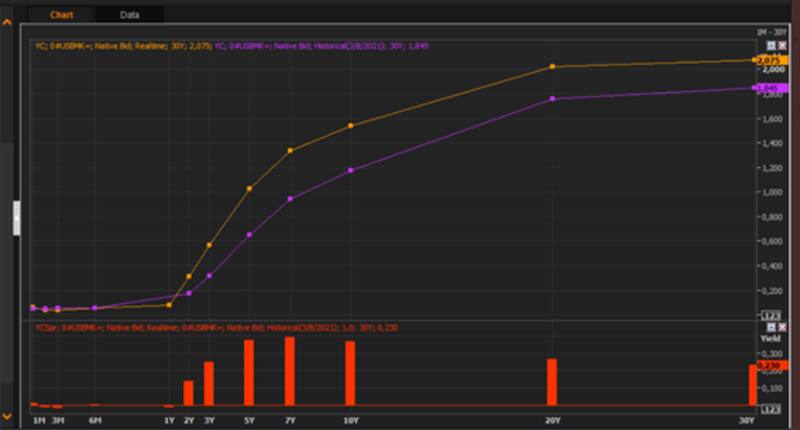The image size is (800, 430).
Task: Click the orange up chevron at top left
Action: point(7,10)
